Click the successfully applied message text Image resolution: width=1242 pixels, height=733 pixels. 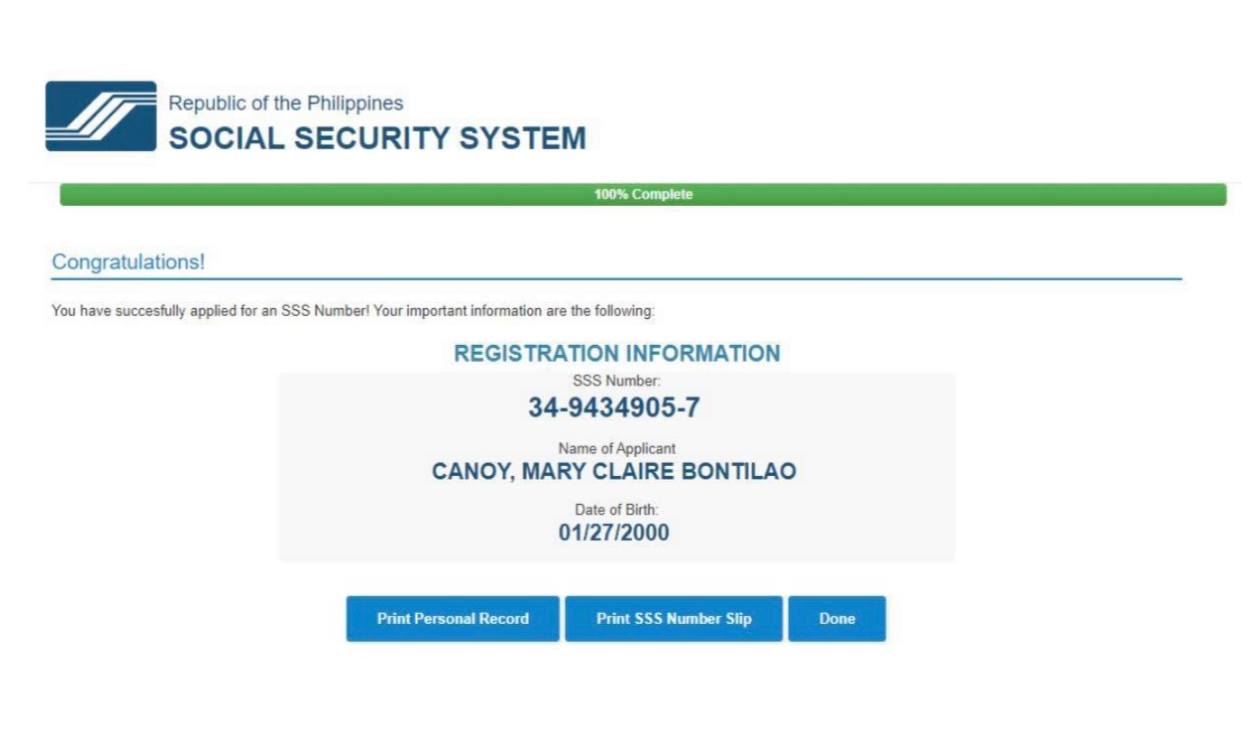click(353, 311)
